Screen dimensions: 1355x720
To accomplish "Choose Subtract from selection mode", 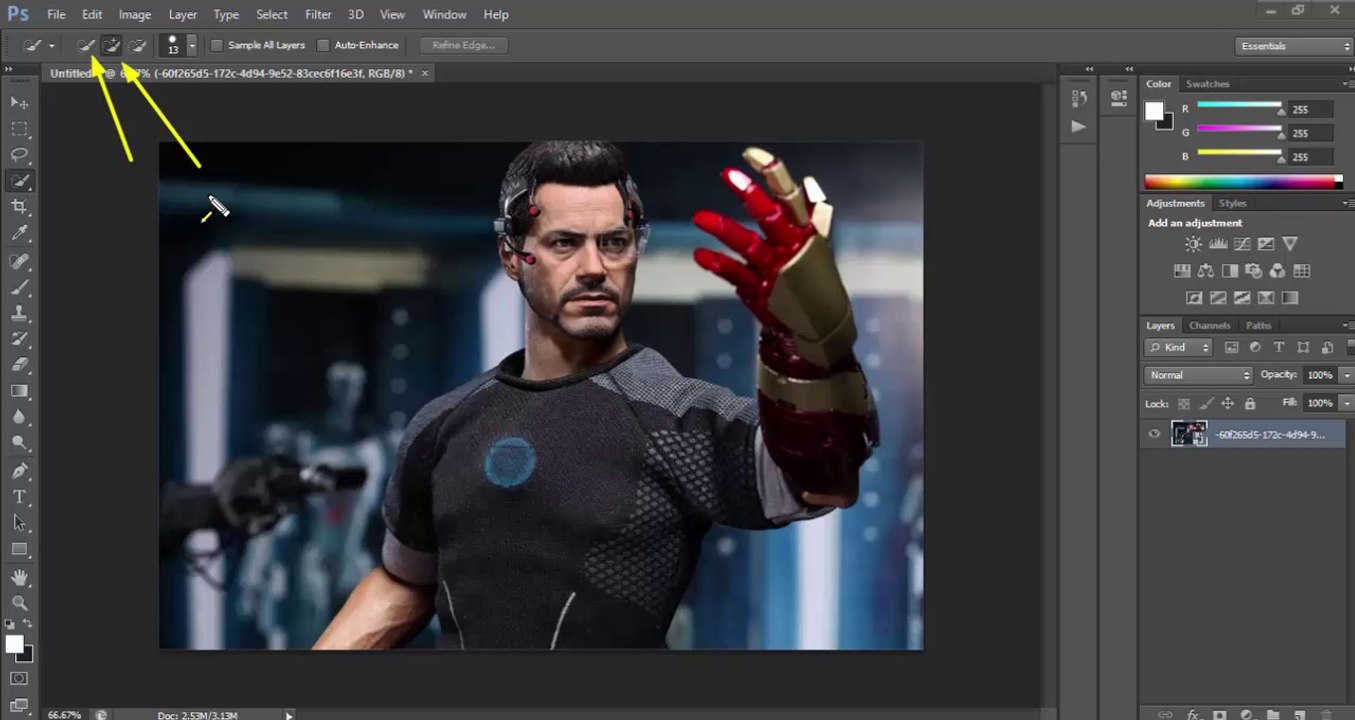I will click(x=138, y=45).
